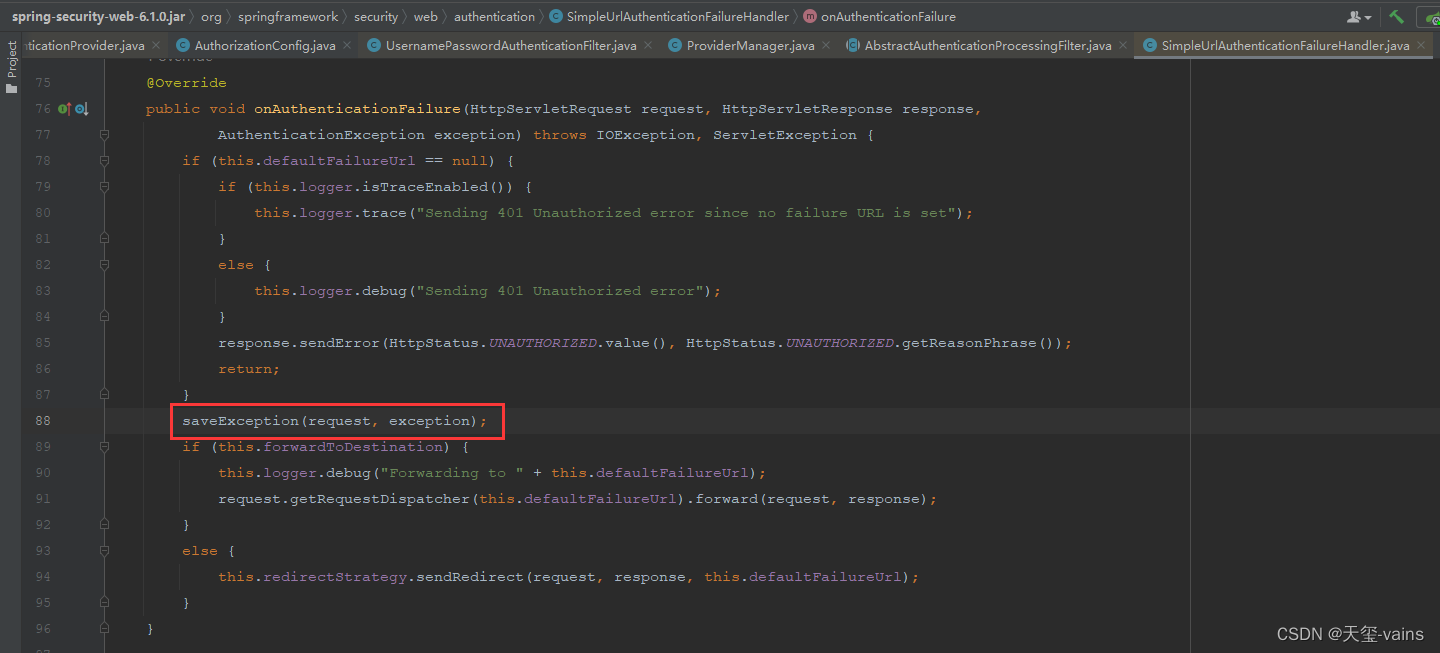
Task: Click line number 85 in the gutter
Action: pos(42,343)
